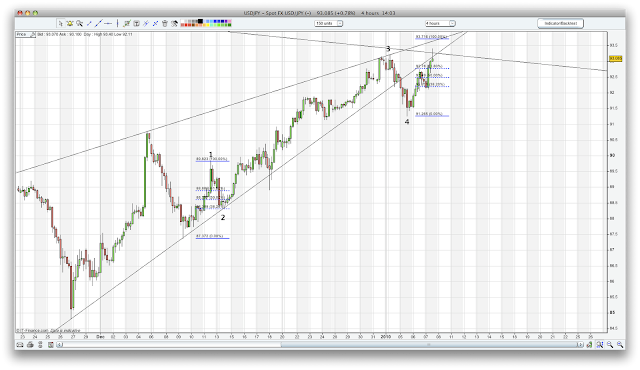
Task: Click the wave label 3 annotation
Action: [388, 49]
